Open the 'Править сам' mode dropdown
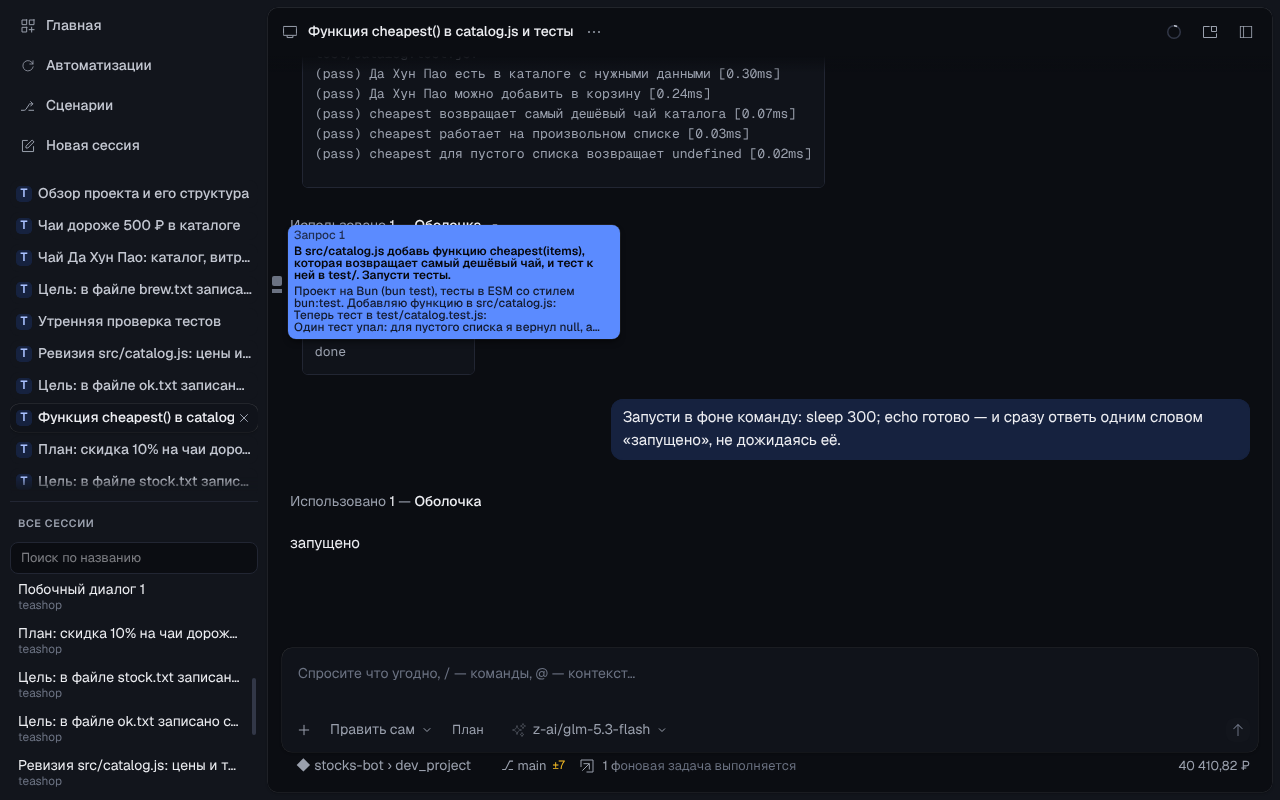Screen dimensions: 1280x800 coord(381,730)
